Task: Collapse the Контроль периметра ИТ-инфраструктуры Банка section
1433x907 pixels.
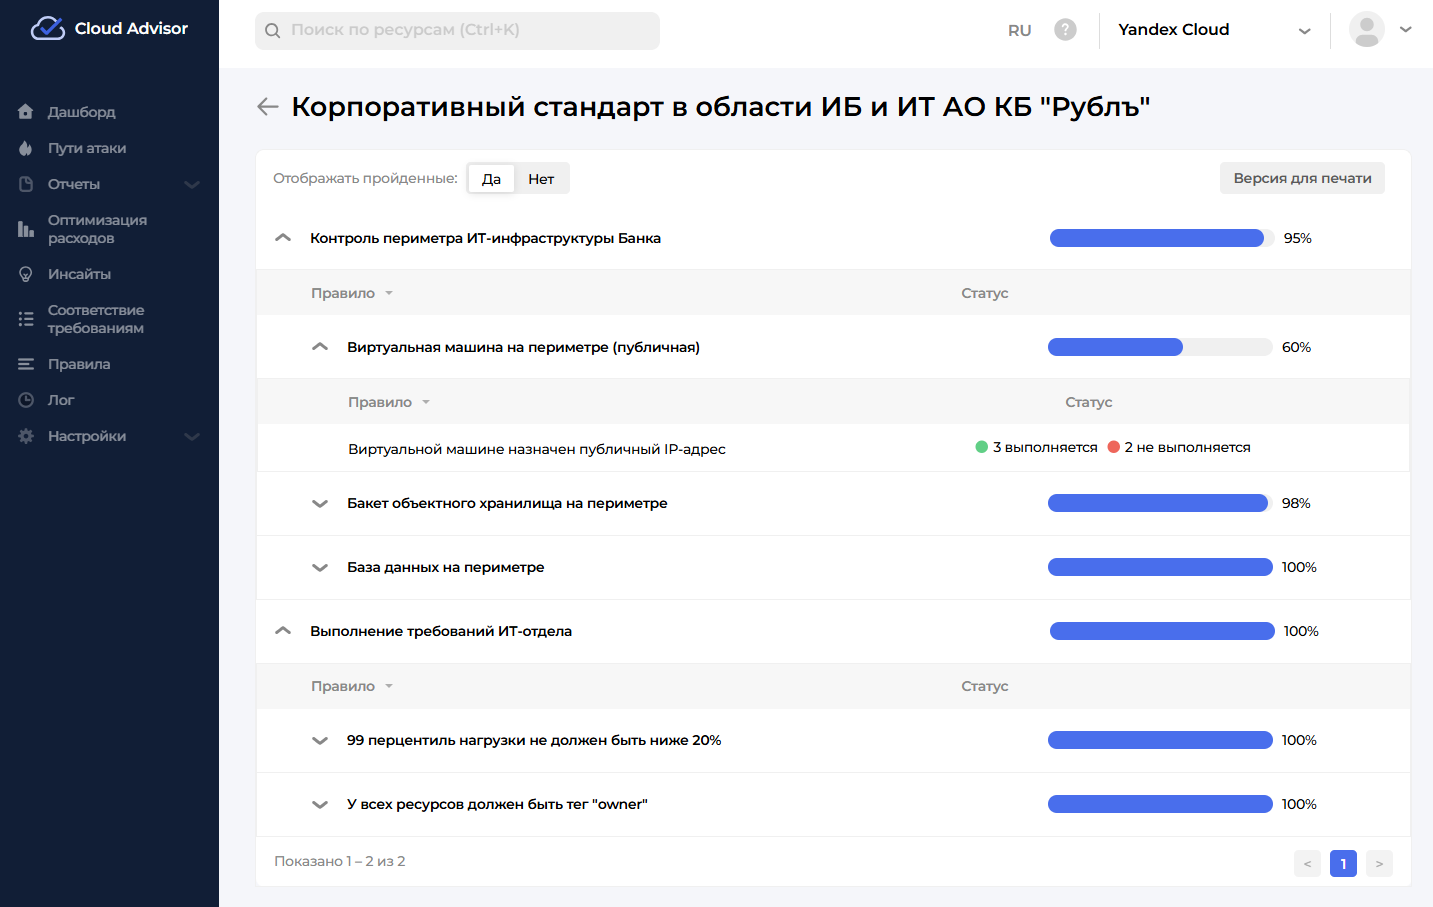Action: point(283,238)
